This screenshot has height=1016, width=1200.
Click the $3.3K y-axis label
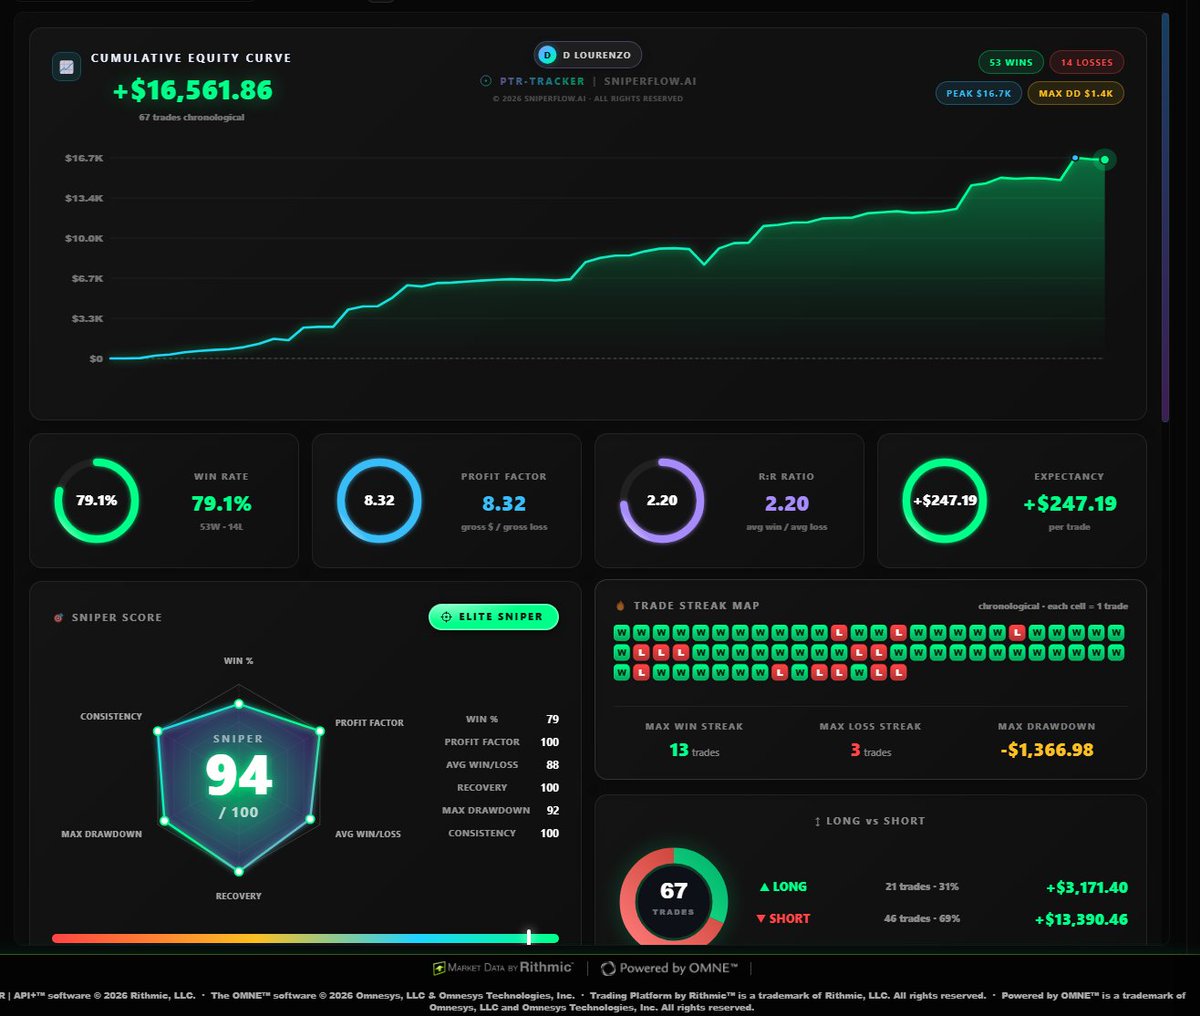(87, 318)
